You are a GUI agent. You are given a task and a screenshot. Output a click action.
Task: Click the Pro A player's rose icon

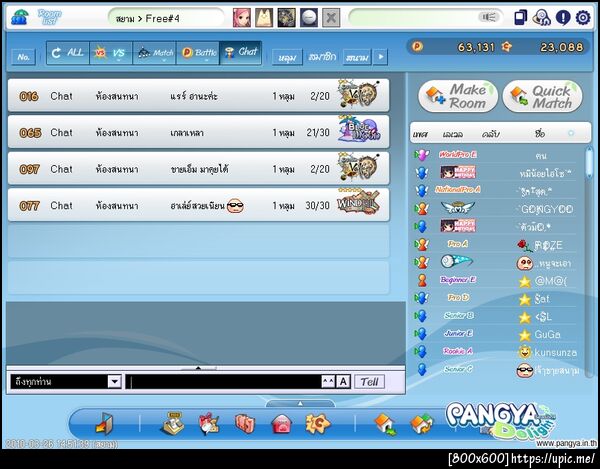click(x=525, y=245)
